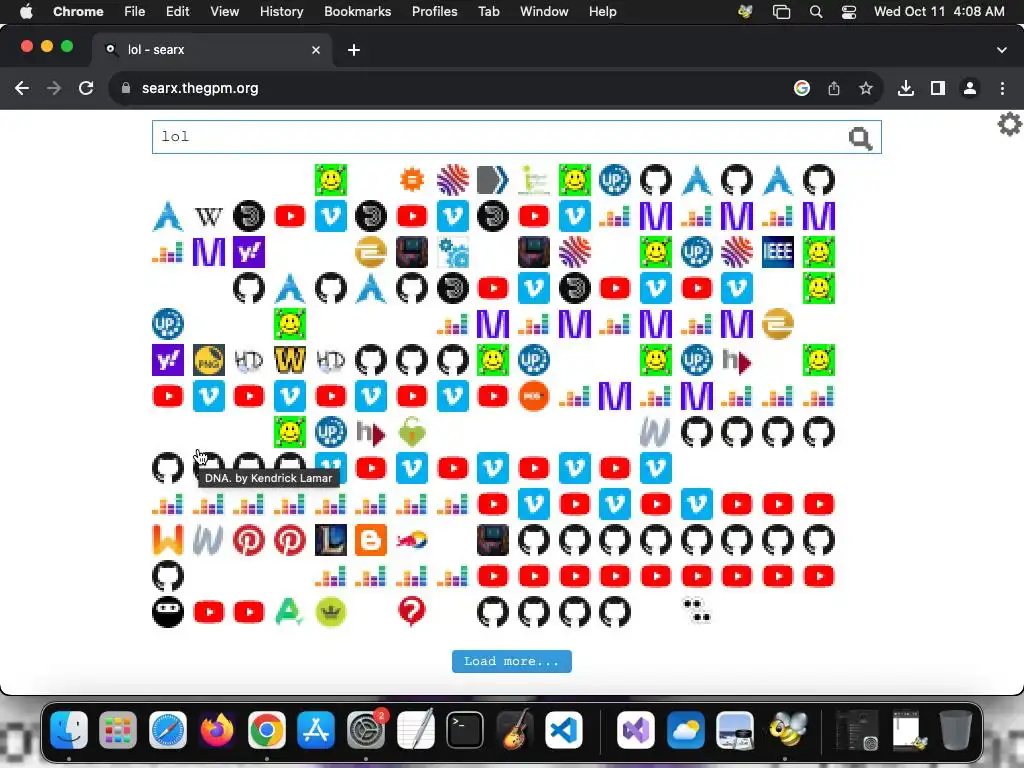Share this page from the address bar
This screenshot has width=1024, height=768.
[x=834, y=88]
